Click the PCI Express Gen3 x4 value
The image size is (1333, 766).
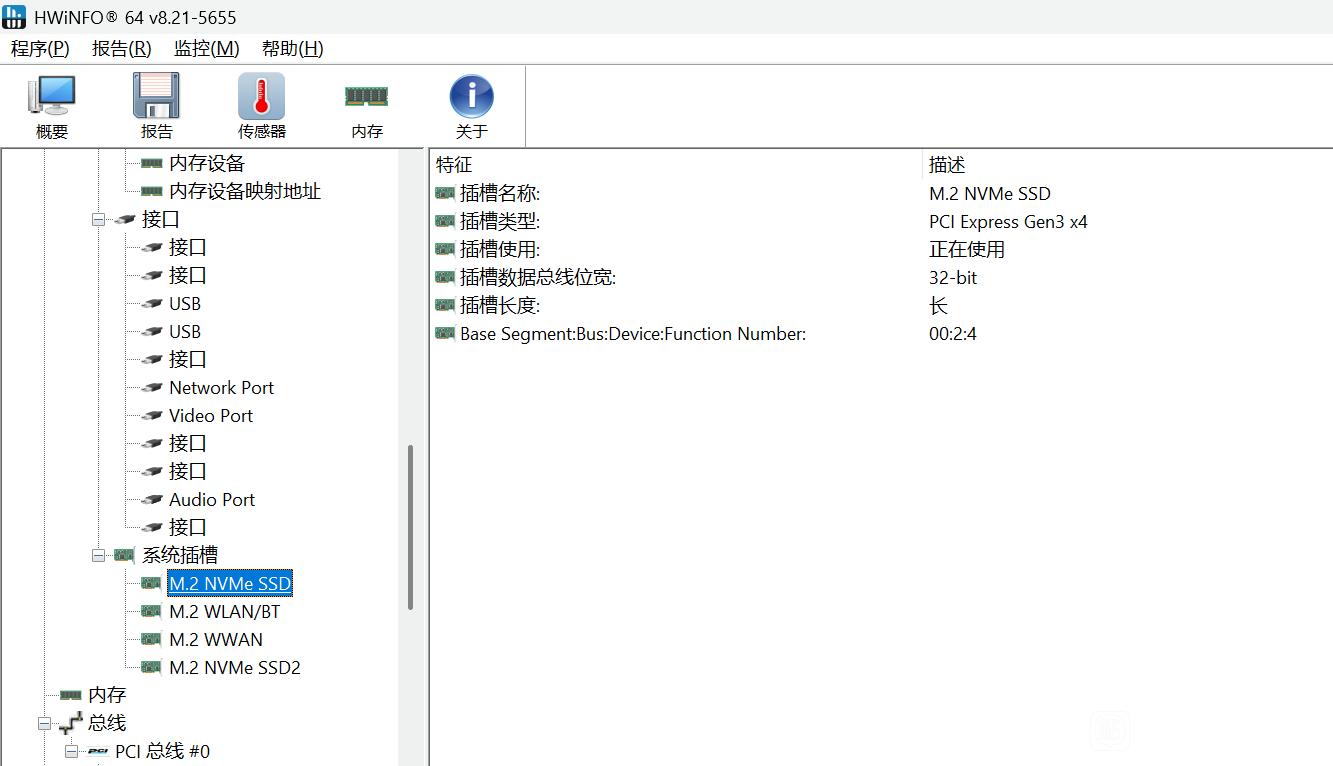1008,222
